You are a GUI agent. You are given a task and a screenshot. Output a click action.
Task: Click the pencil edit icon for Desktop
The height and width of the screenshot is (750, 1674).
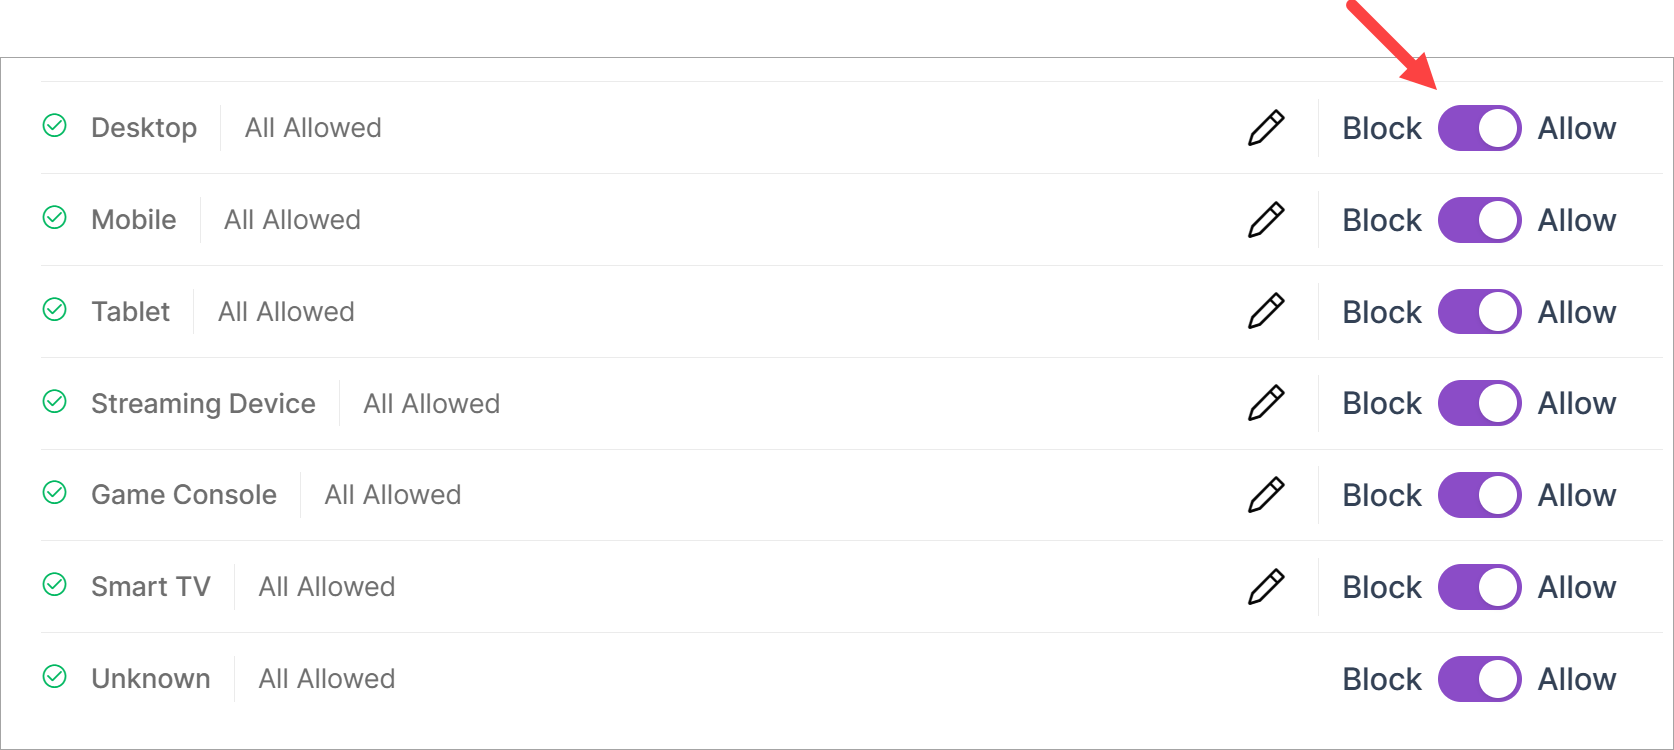click(1266, 128)
